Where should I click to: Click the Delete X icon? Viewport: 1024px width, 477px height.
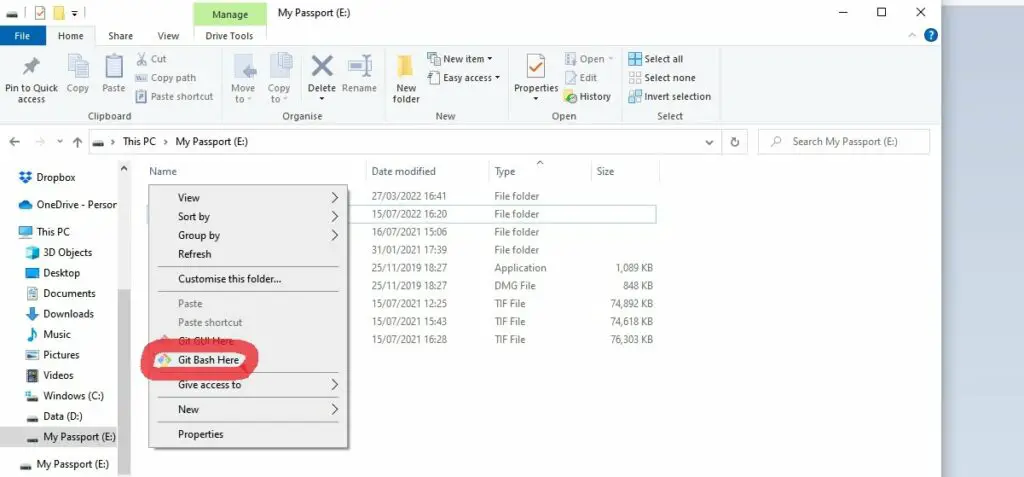[x=321, y=66]
